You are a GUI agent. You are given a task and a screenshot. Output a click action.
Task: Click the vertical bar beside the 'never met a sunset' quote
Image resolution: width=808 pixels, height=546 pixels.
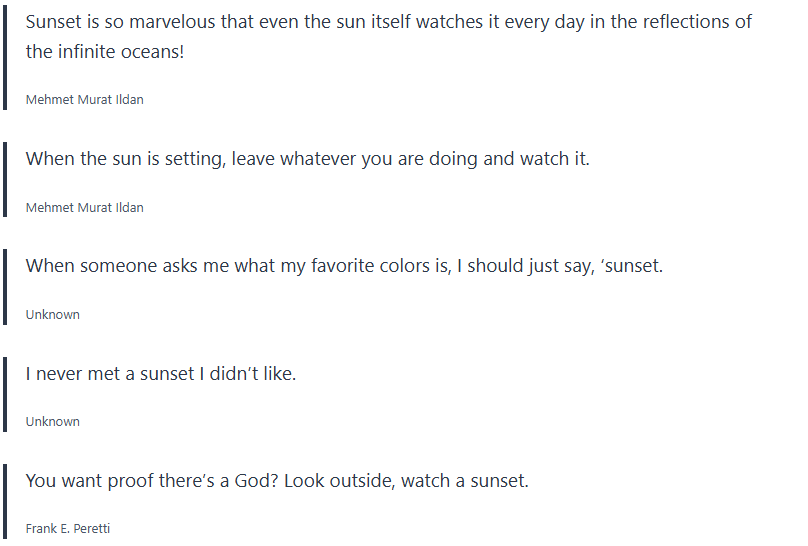coord(5,395)
